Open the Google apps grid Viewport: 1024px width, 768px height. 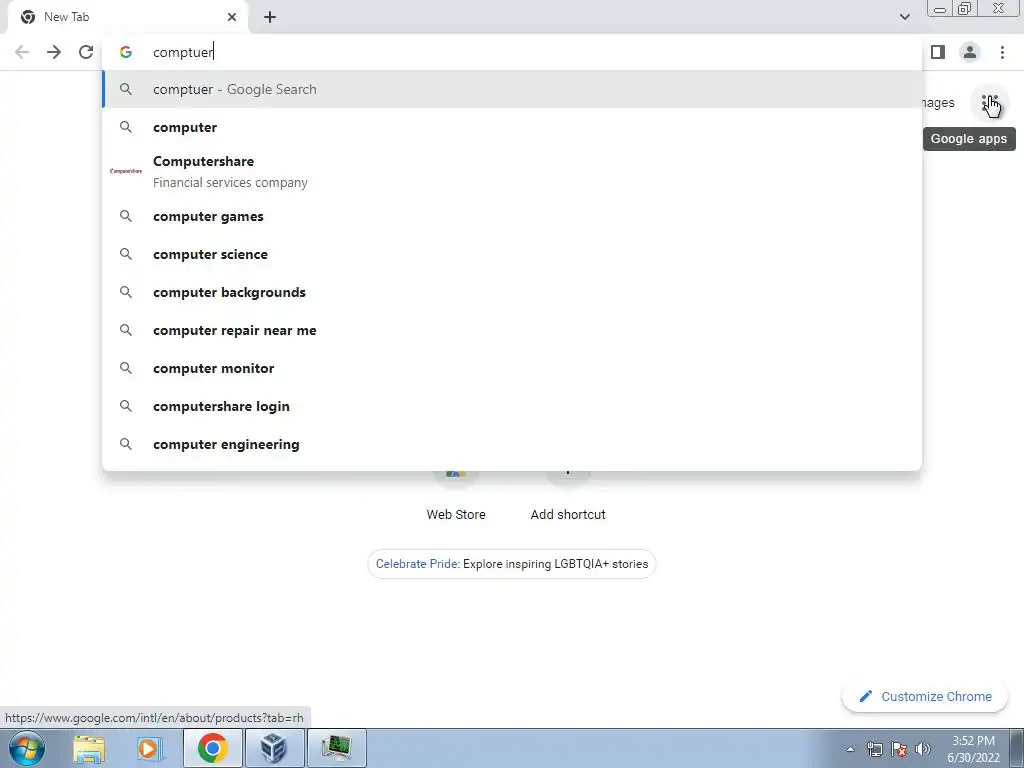(989, 103)
